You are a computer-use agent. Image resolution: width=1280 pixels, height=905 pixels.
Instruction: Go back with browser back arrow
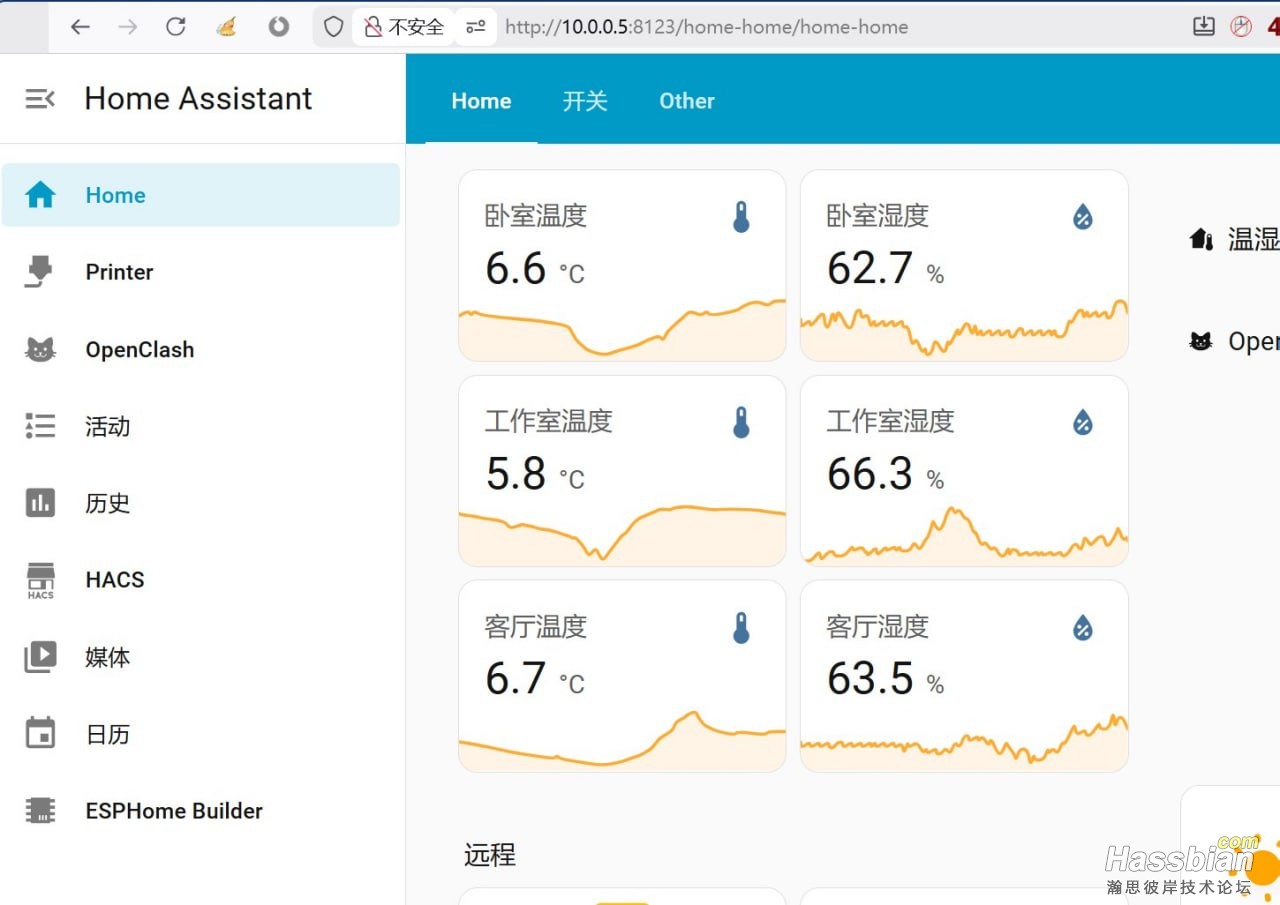[80, 27]
